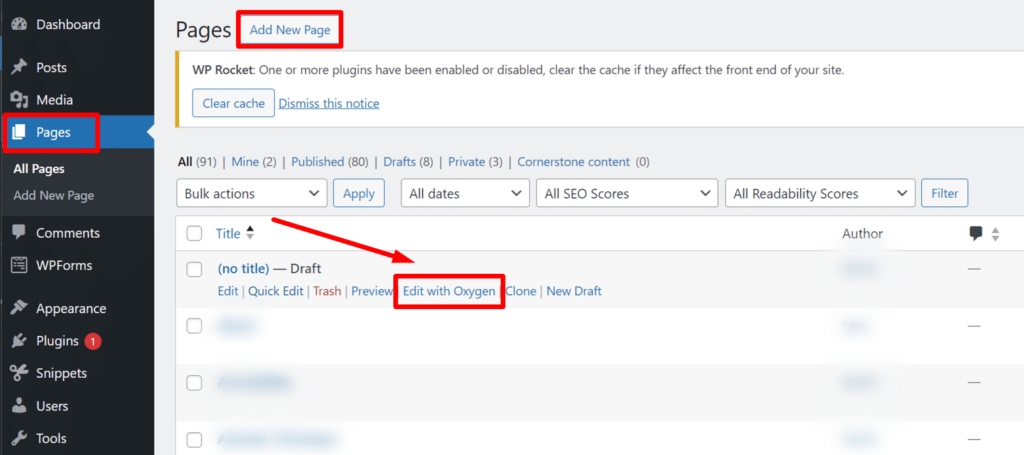The image size is (1024, 455).
Task: Check the select-all checkbox beside Title
Action: click(194, 233)
